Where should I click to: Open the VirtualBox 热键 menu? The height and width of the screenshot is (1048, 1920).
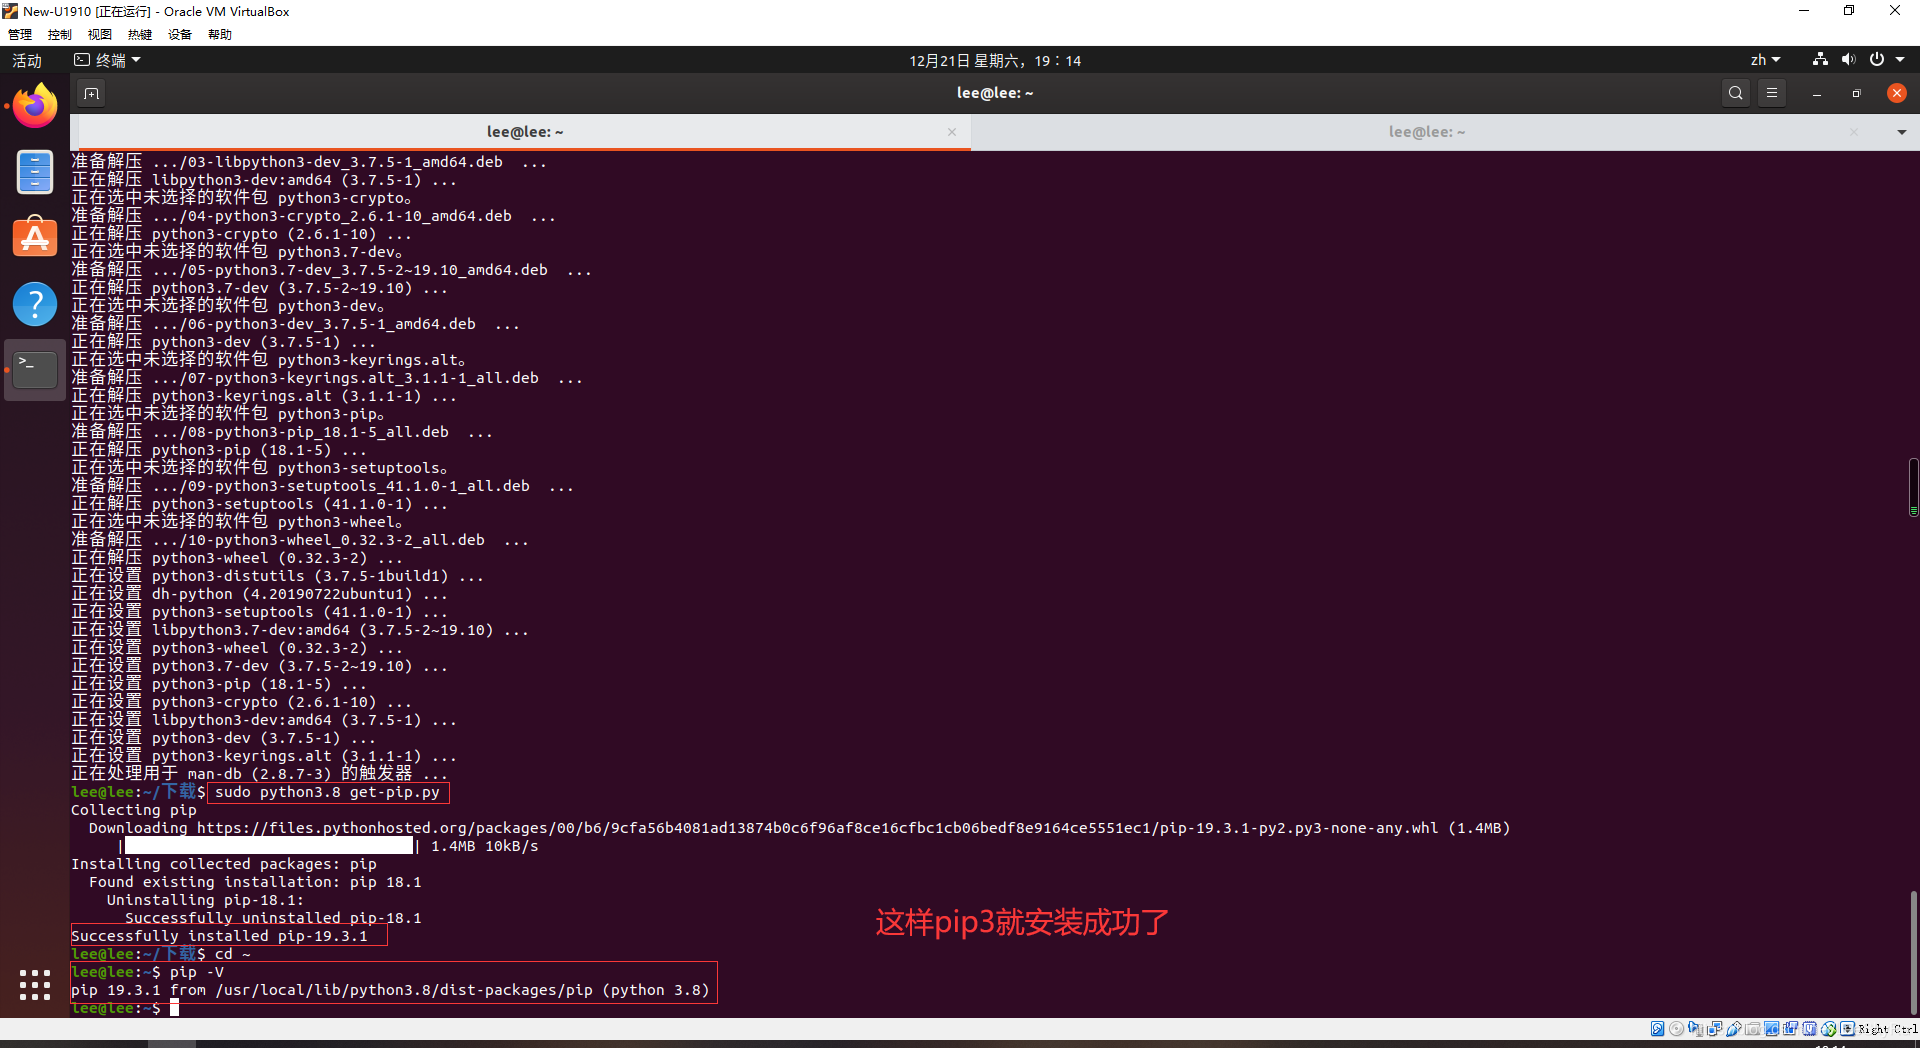(x=140, y=34)
